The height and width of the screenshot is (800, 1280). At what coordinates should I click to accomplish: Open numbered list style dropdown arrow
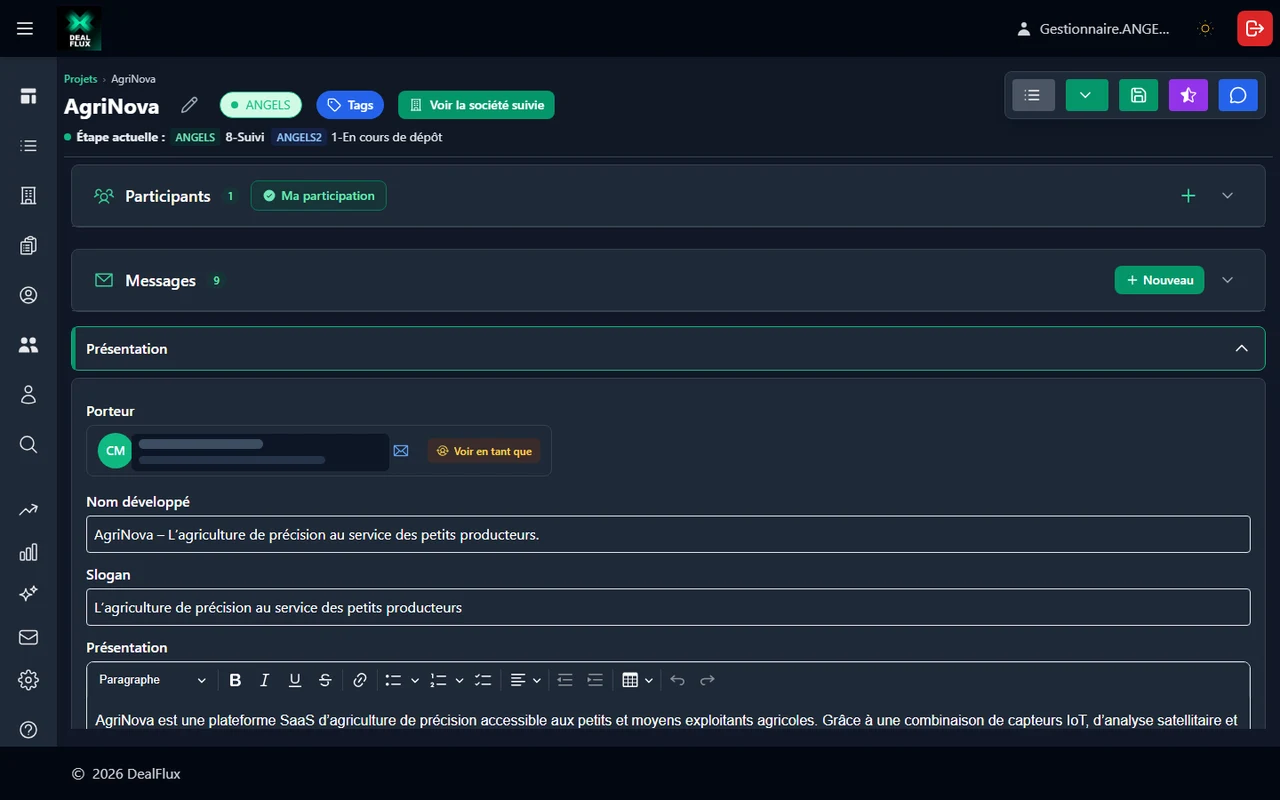pyautogui.click(x=460, y=680)
